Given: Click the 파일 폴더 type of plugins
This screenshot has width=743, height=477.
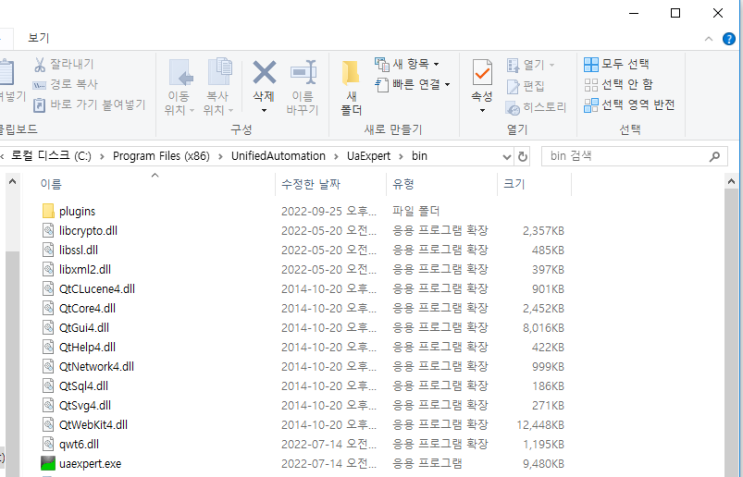Looking at the screenshot, I should pos(416,211).
